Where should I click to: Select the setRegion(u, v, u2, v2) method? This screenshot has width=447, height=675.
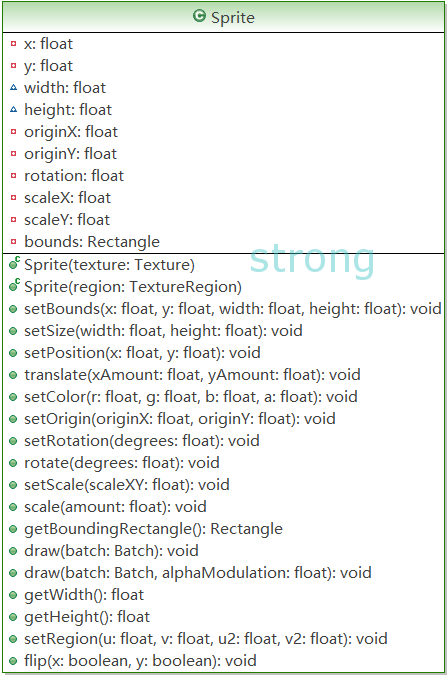click(206, 638)
